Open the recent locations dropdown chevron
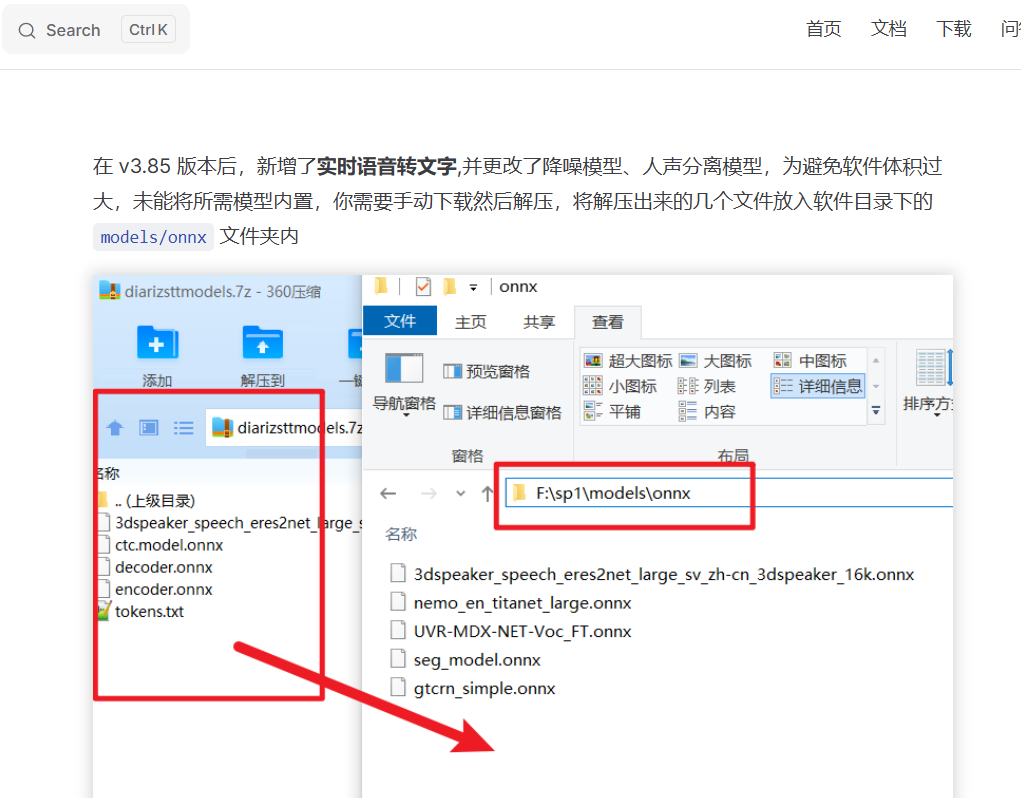The width and height of the screenshot is (1021, 798). coord(460,493)
